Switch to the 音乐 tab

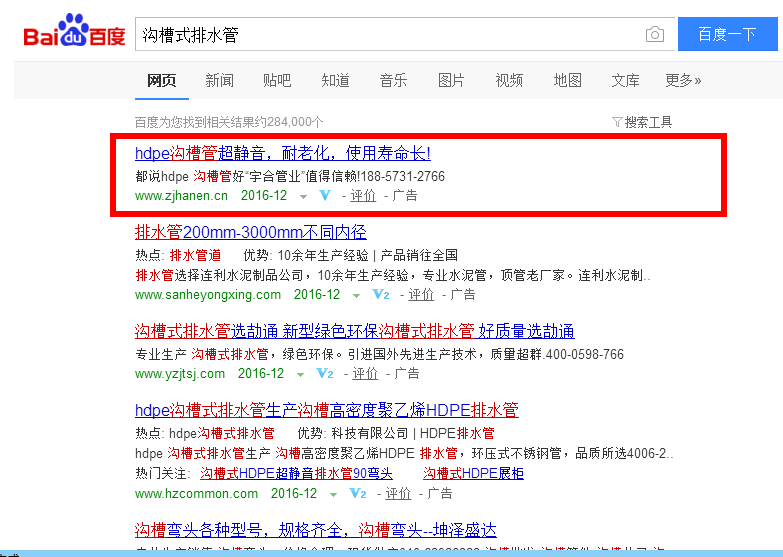point(393,80)
